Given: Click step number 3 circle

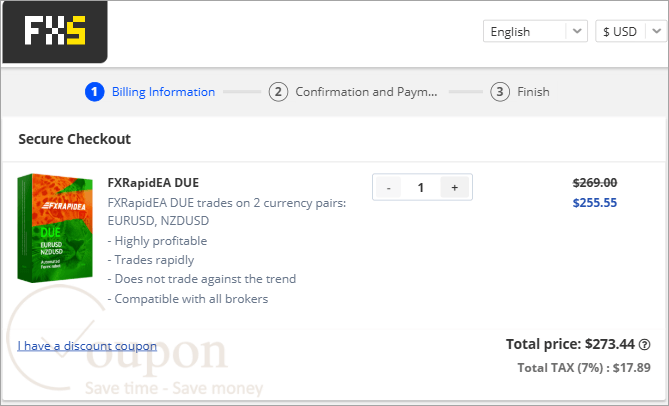Looking at the screenshot, I should coord(500,92).
